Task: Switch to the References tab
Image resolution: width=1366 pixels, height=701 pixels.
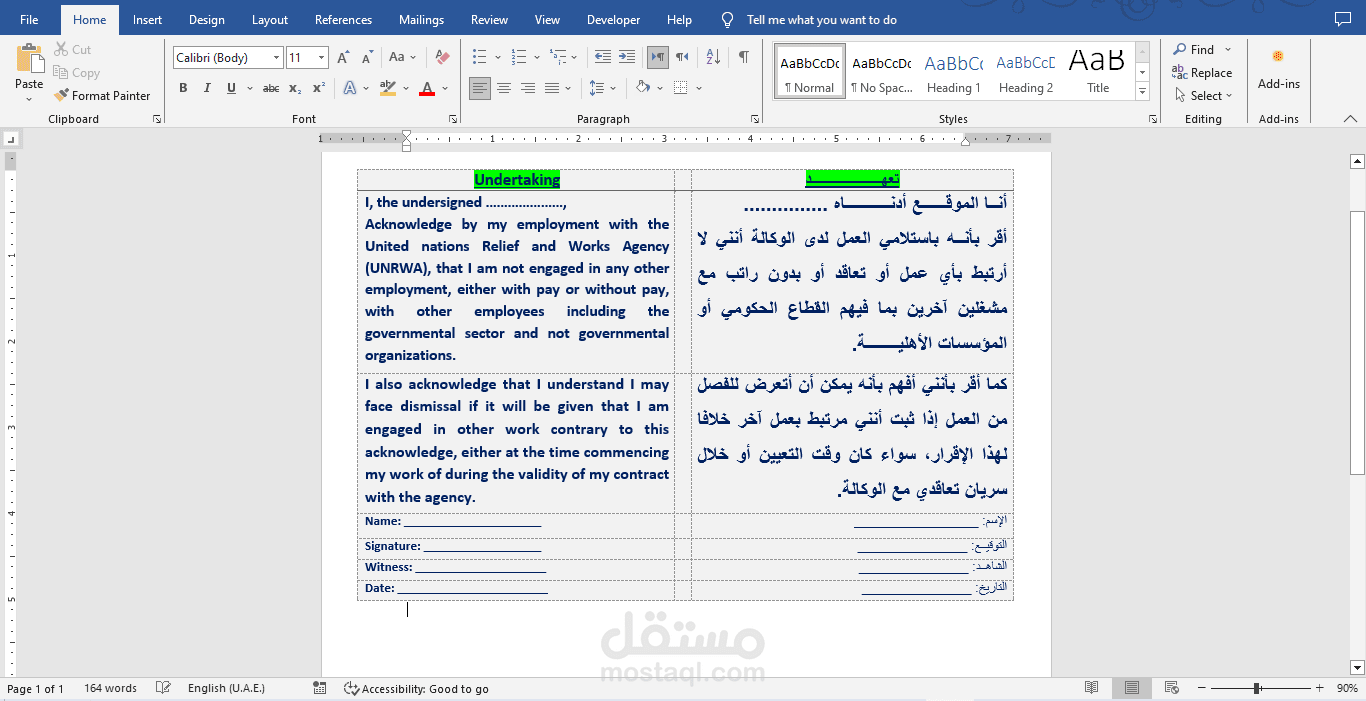Action: point(343,20)
